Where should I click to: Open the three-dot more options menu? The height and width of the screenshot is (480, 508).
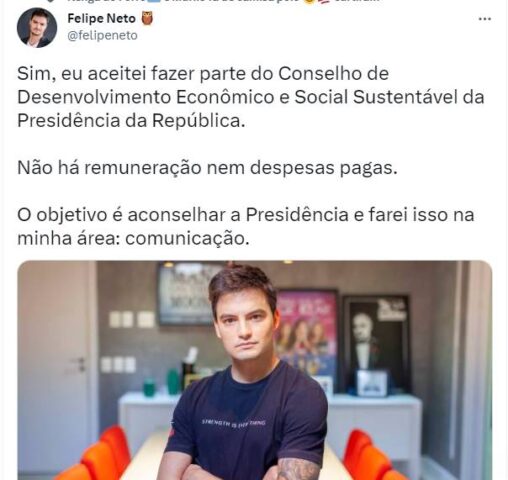485,19
